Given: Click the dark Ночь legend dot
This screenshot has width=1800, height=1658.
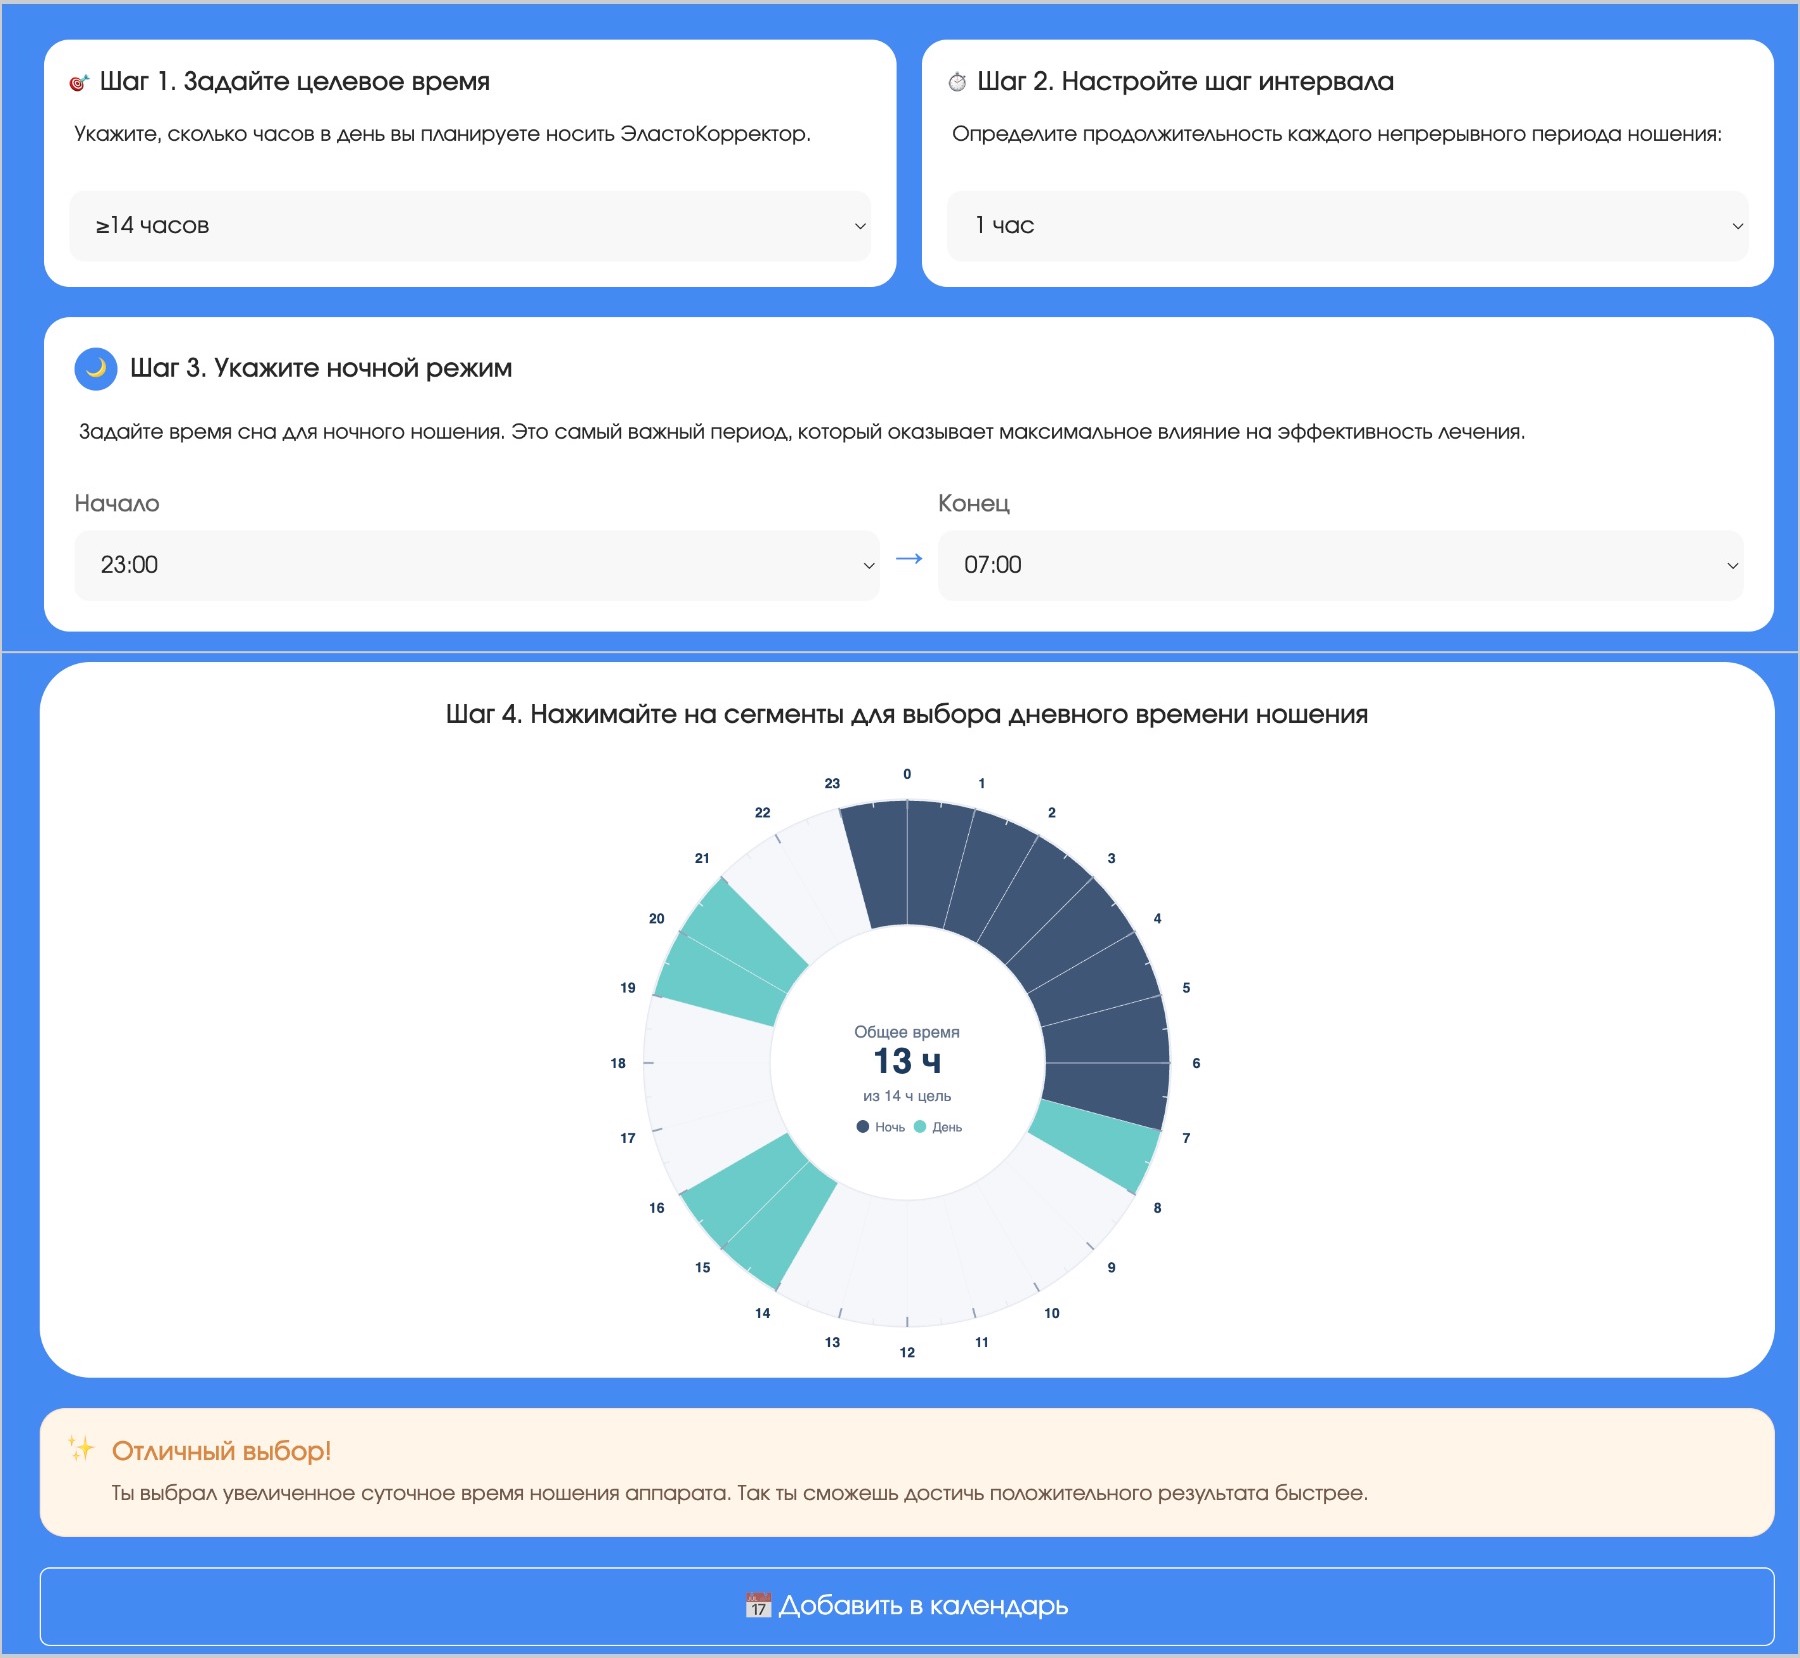Looking at the screenshot, I should (863, 1127).
